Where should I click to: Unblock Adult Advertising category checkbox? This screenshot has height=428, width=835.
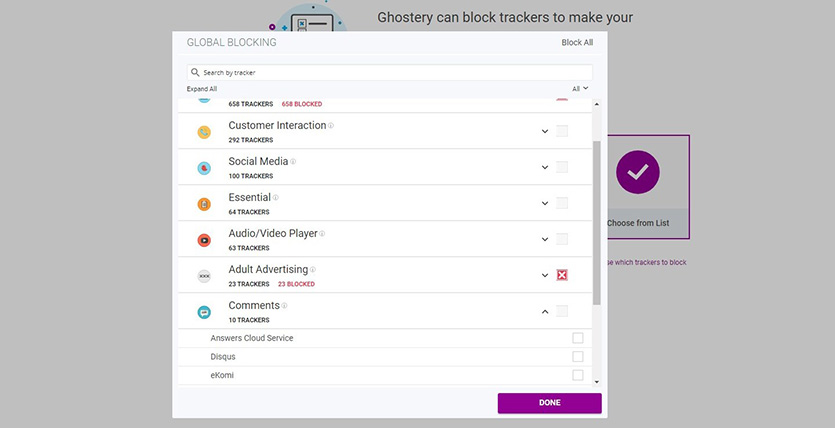point(562,275)
